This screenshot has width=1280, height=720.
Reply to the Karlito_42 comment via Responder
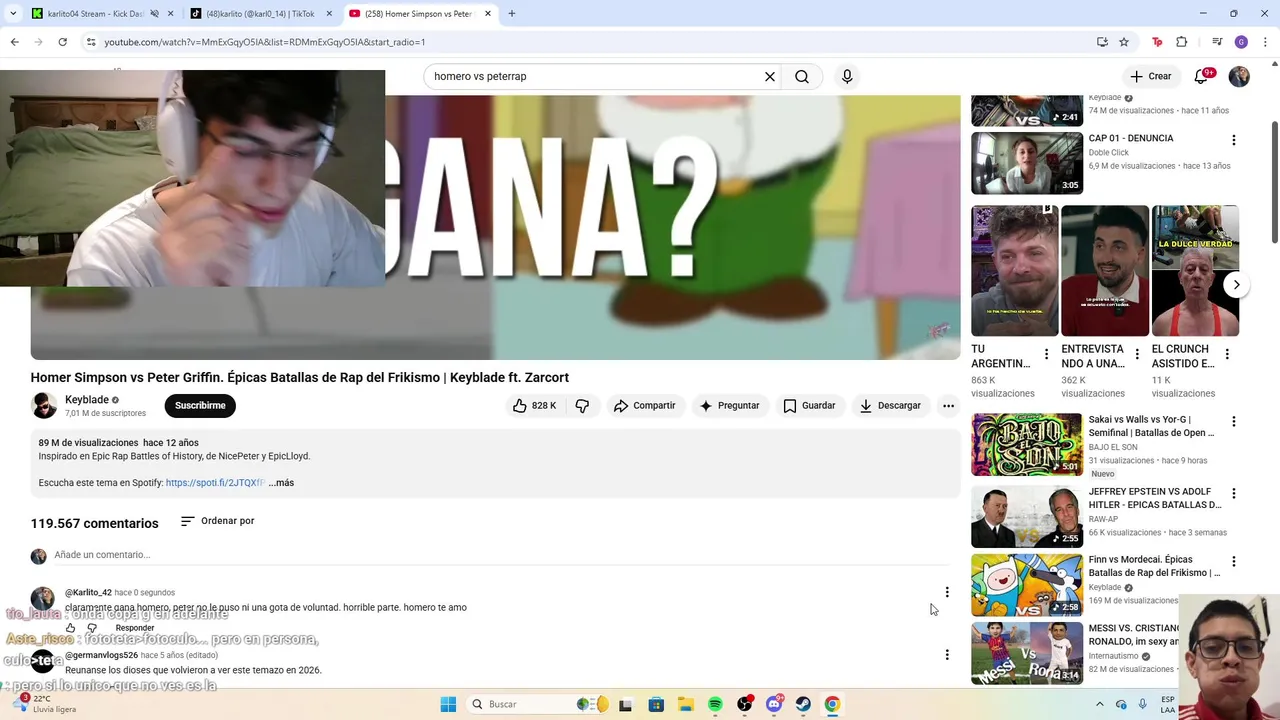135,628
